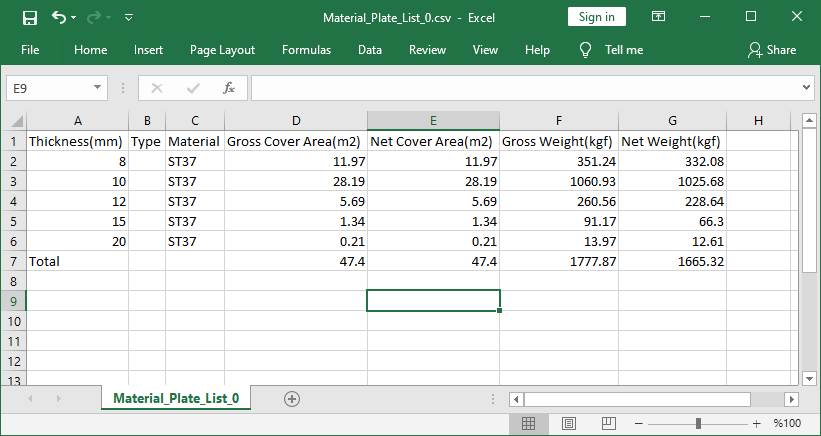This screenshot has width=821, height=436.
Task: Open Customize Quick Access Toolbar dropdown
Action: 129,17
